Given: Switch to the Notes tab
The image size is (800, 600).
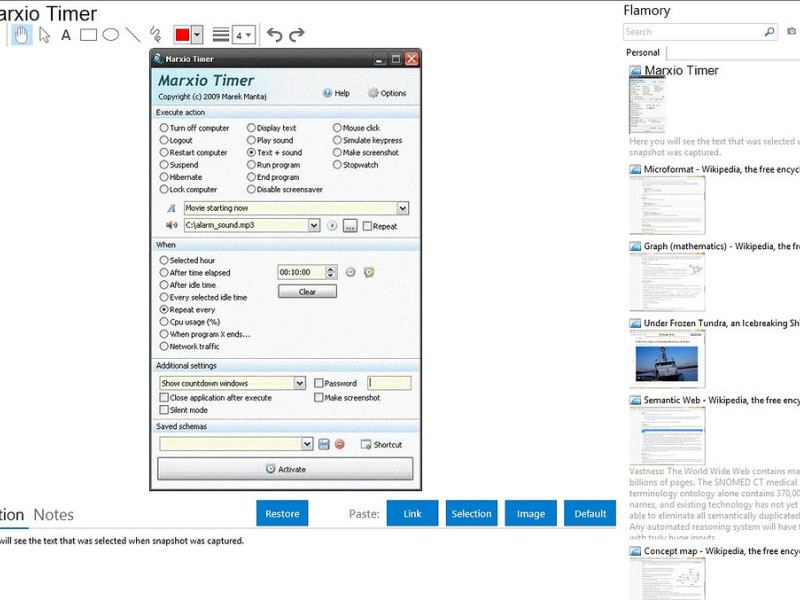Looking at the screenshot, I should (x=54, y=515).
